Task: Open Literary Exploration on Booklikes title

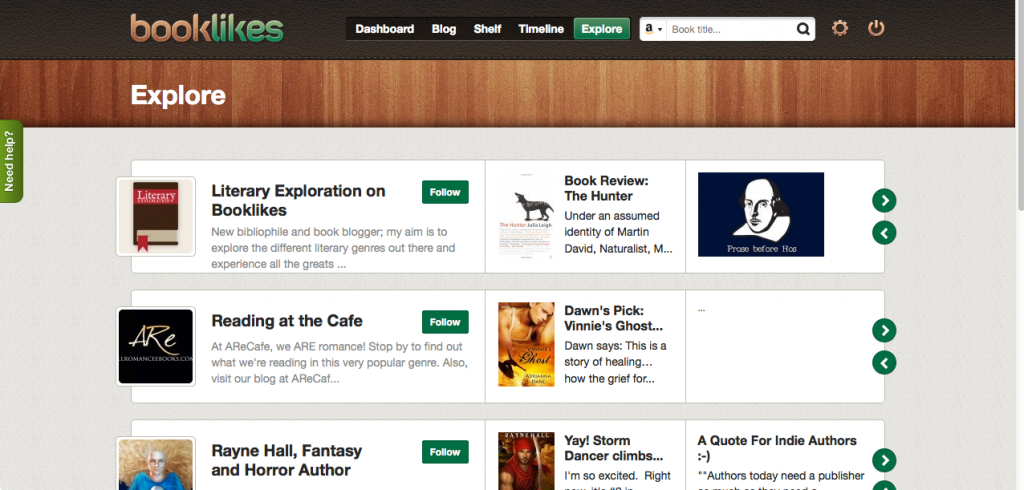Action: (x=298, y=201)
